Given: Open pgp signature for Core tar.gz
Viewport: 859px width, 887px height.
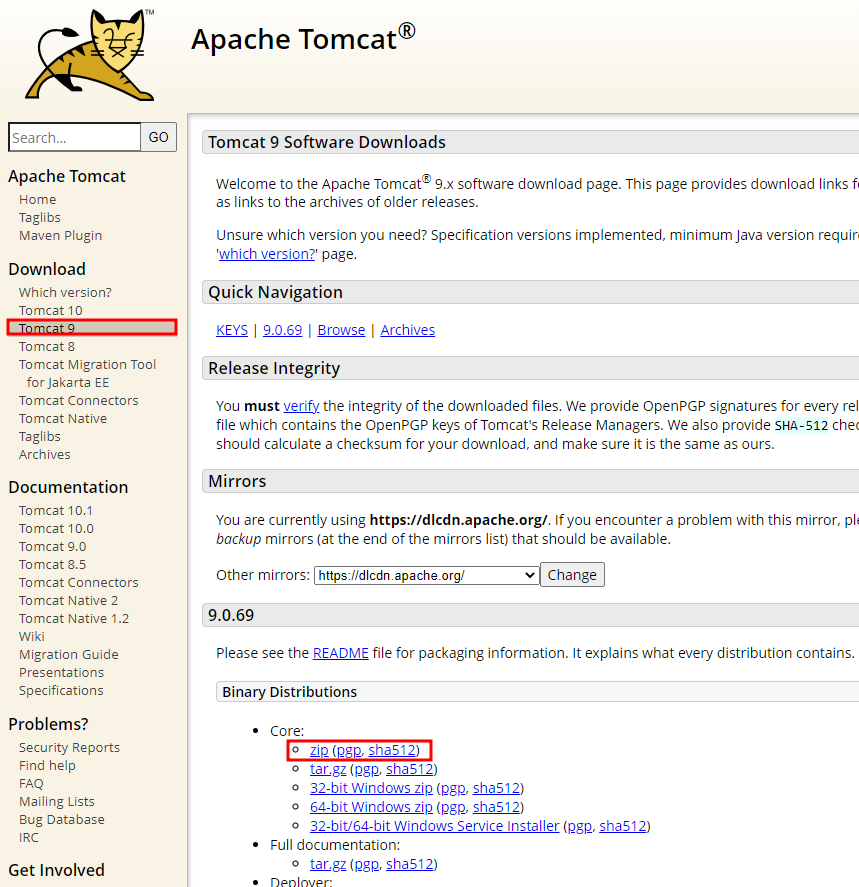Looking at the screenshot, I should pyautogui.click(x=366, y=769).
